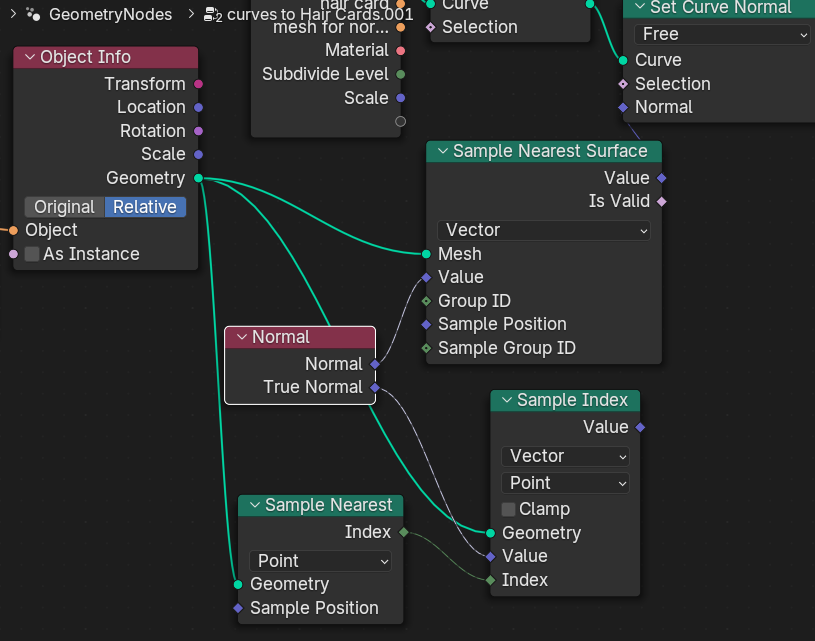Select the Relative transform space button
This screenshot has height=641, width=815.
pos(144,207)
